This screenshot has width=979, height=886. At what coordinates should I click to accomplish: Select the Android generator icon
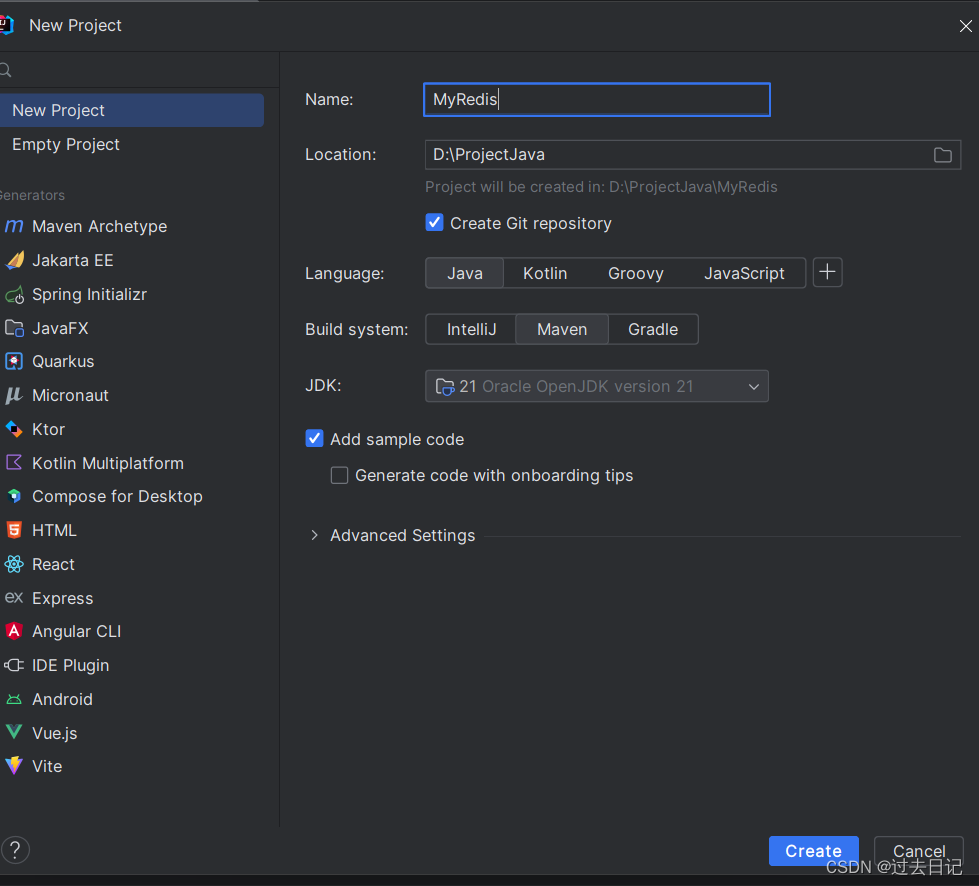pyautogui.click(x=14, y=700)
